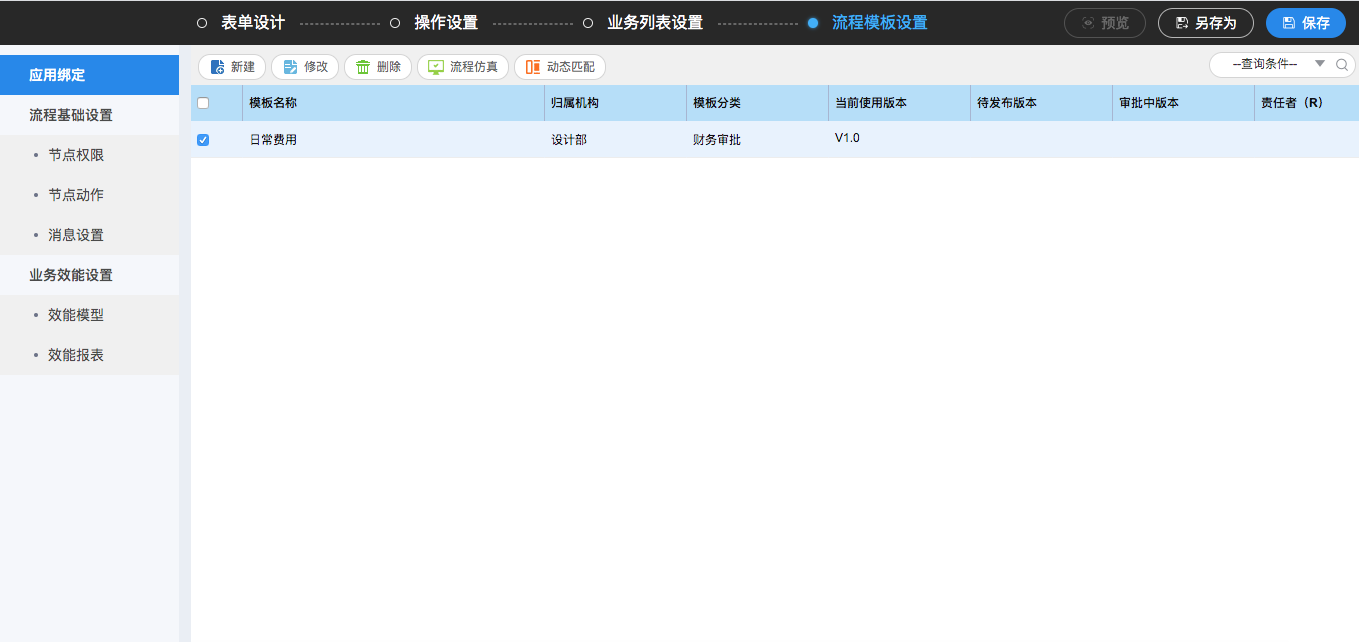Click the 操作设置 step circle marker
Viewport: 1359px width, 642px height.
point(395,23)
